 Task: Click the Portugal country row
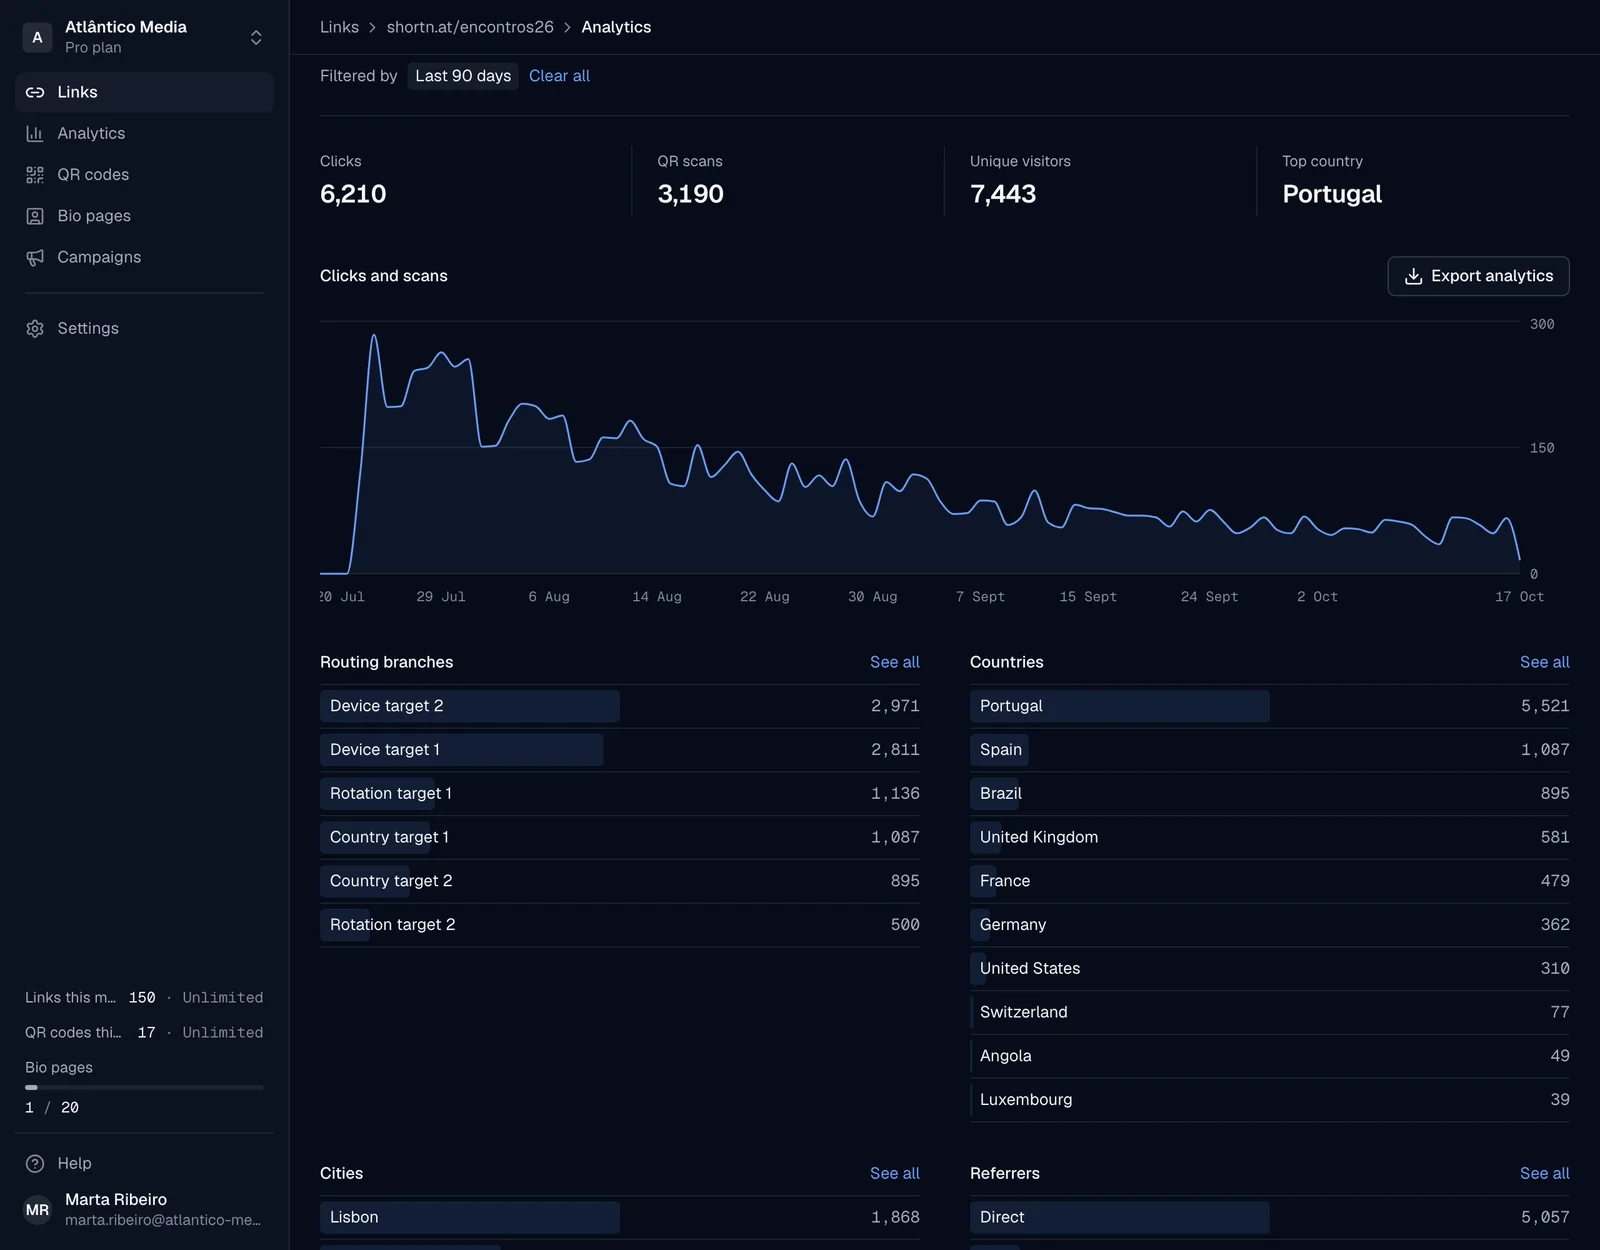(x=1270, y=706)
